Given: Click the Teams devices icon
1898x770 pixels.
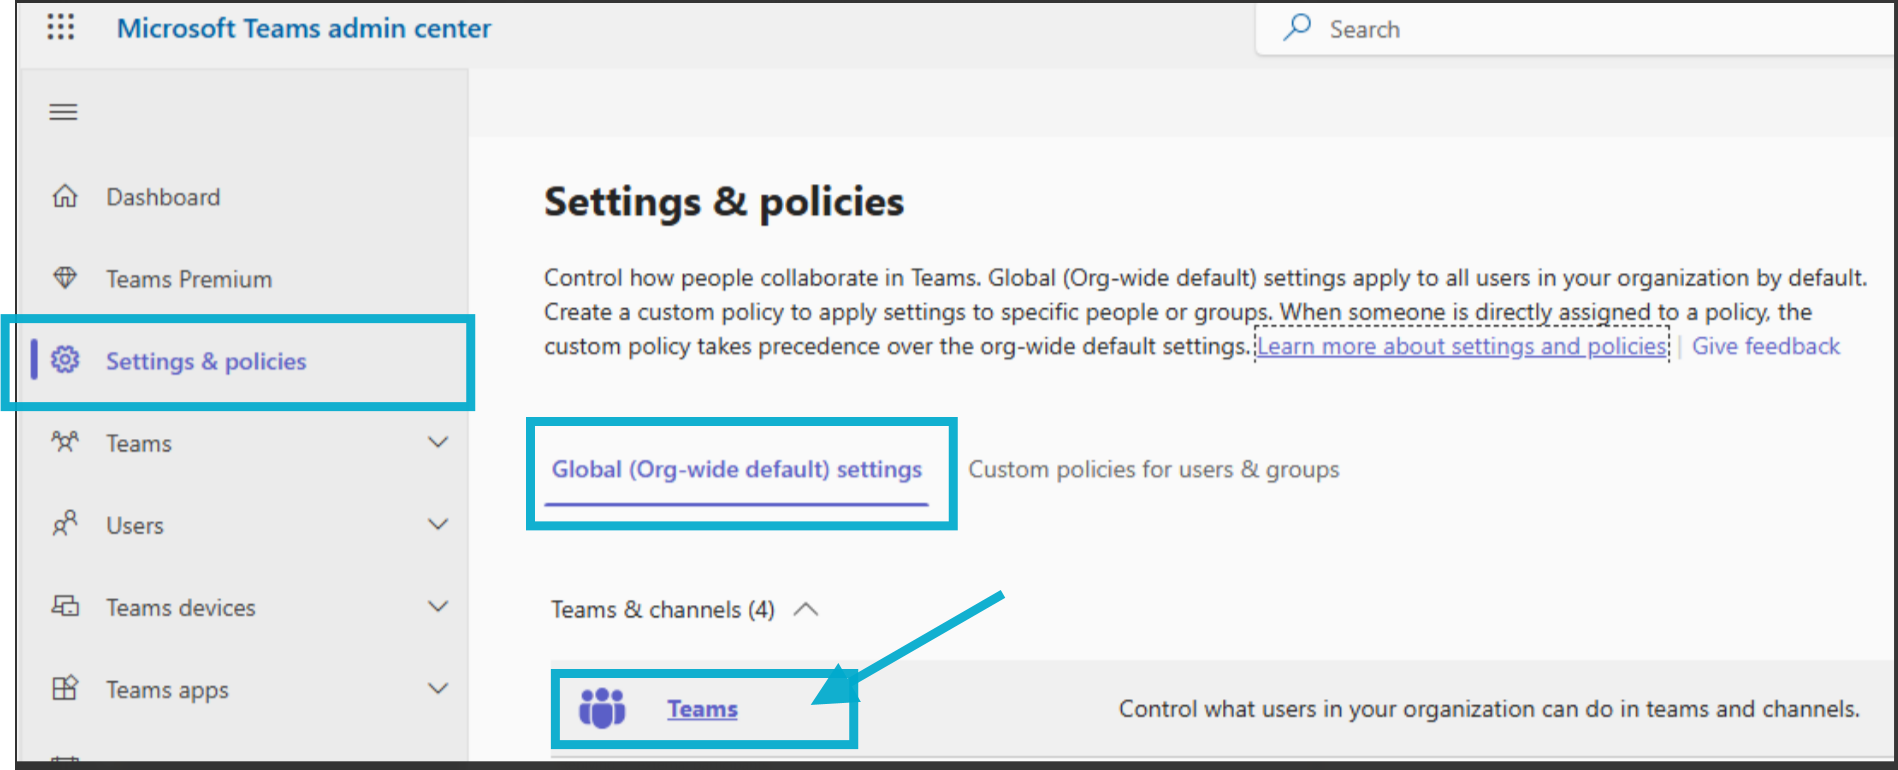Looking at the screenshot, I should coord(65,606).
